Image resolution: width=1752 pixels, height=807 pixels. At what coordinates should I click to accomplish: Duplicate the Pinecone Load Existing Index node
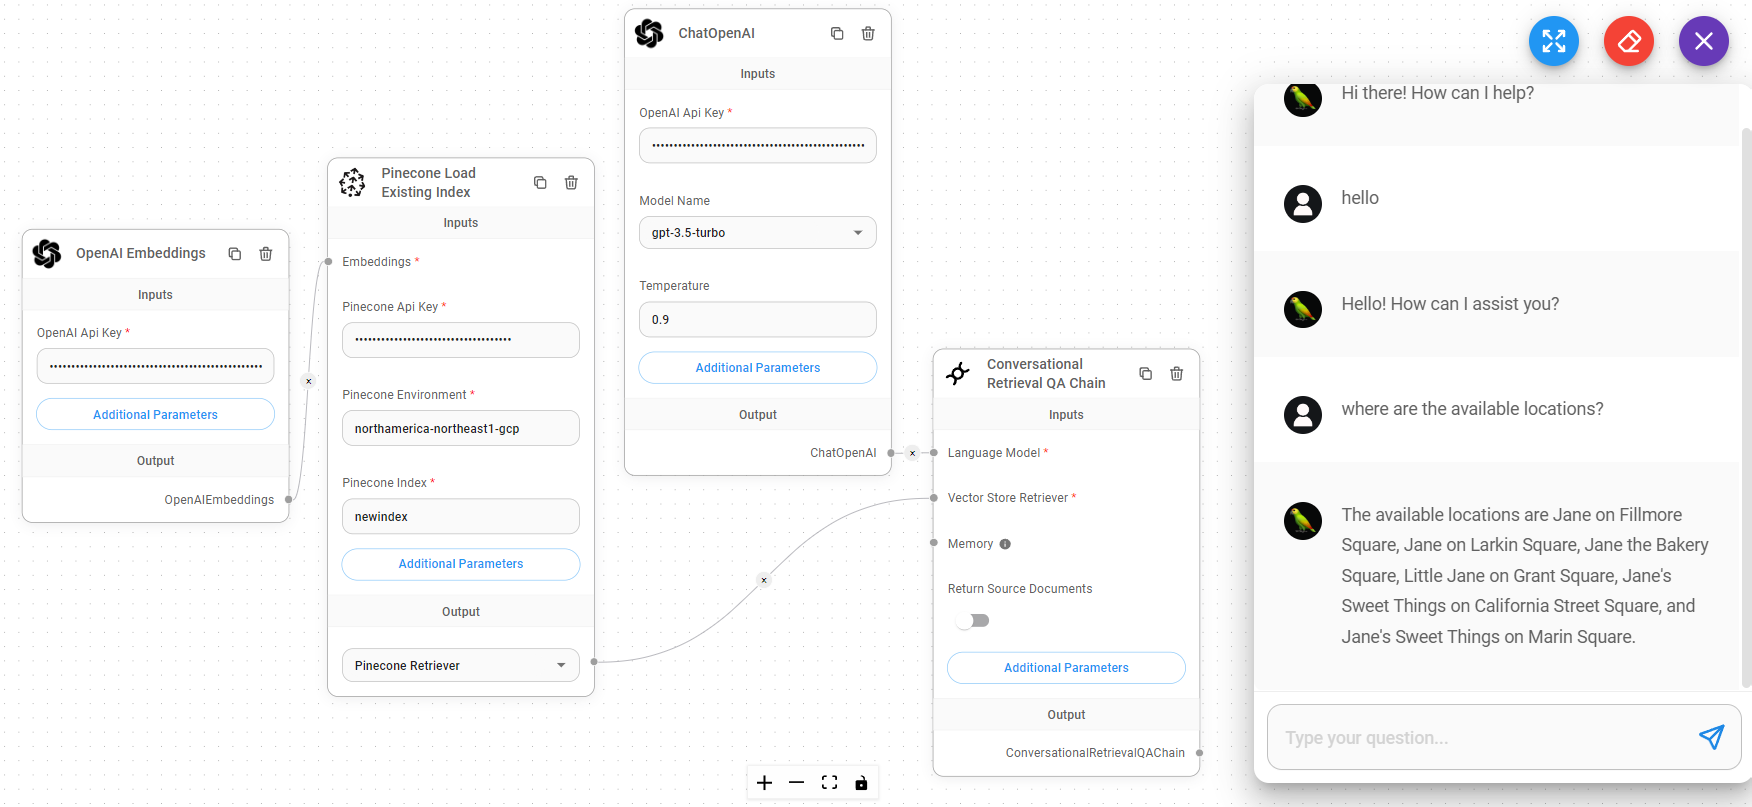pyautogui.click(x=540, y=182)
